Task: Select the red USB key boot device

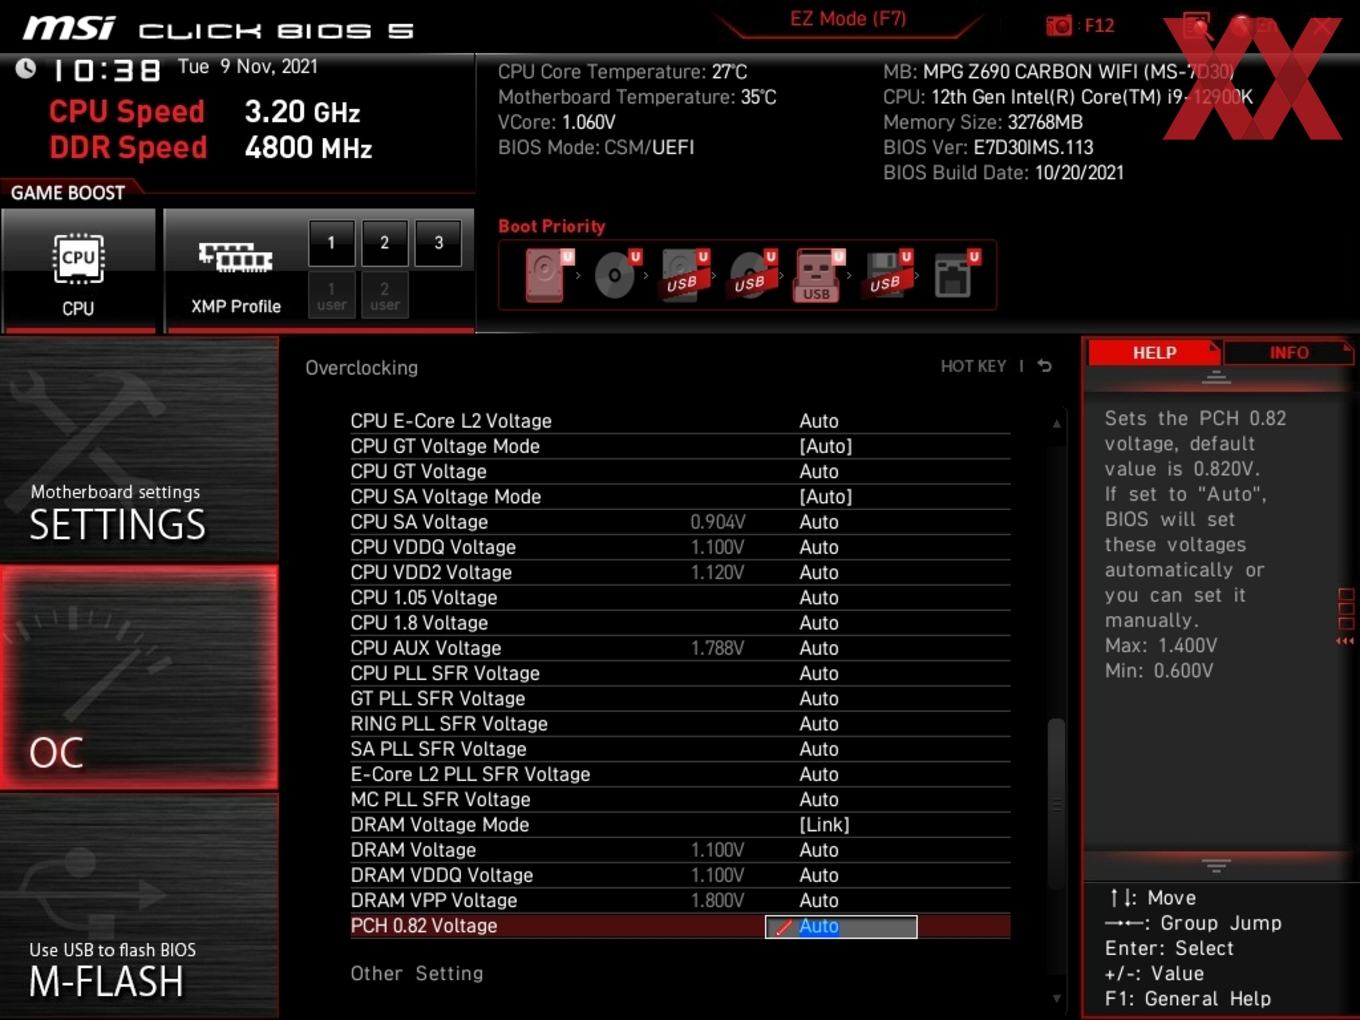Action: [x=817, y=275]
